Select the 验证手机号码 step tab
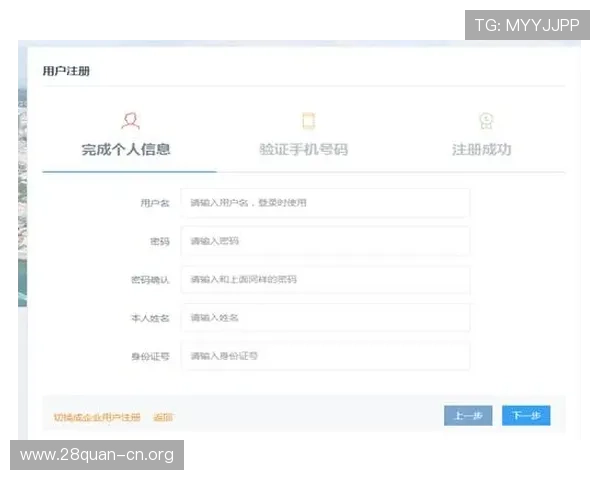 [x=303, y=150]
